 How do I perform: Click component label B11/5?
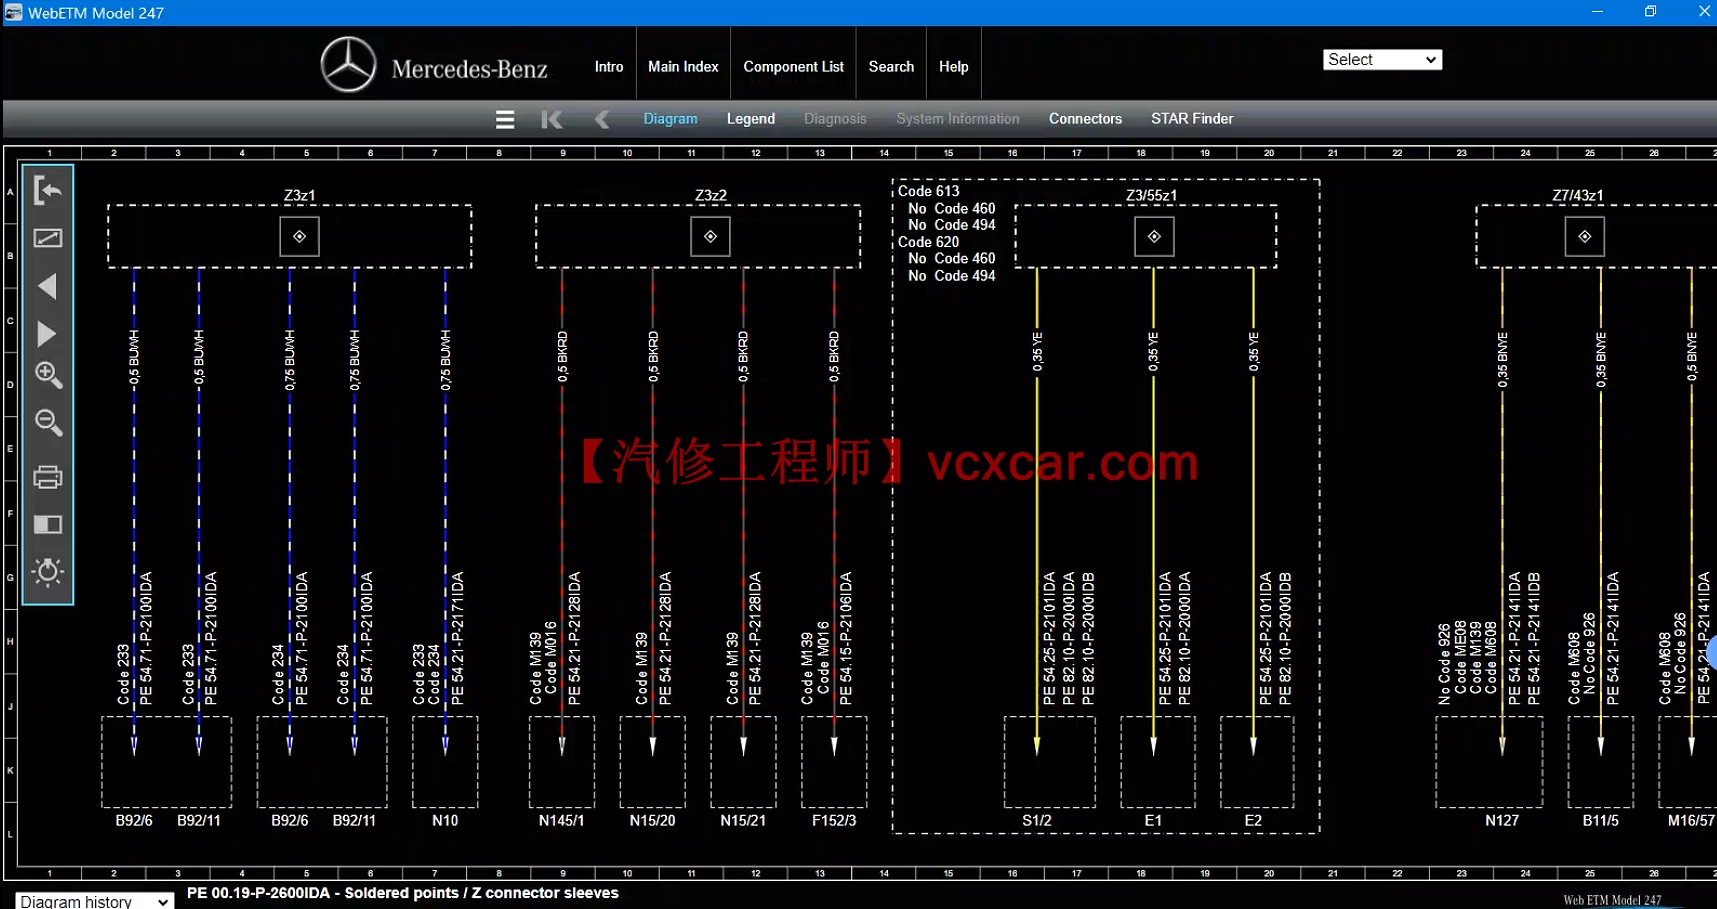click(x=1600, y=821)
